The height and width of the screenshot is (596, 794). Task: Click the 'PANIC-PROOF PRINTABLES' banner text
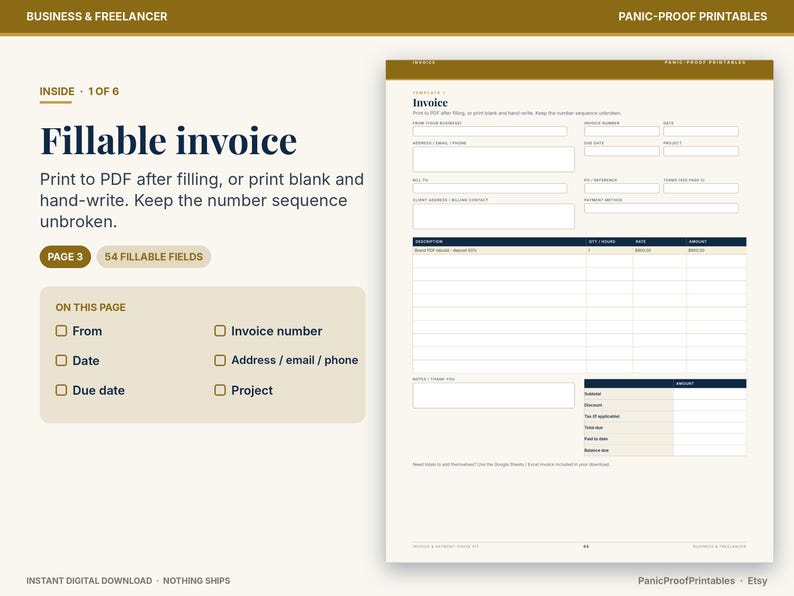(693, 16)
